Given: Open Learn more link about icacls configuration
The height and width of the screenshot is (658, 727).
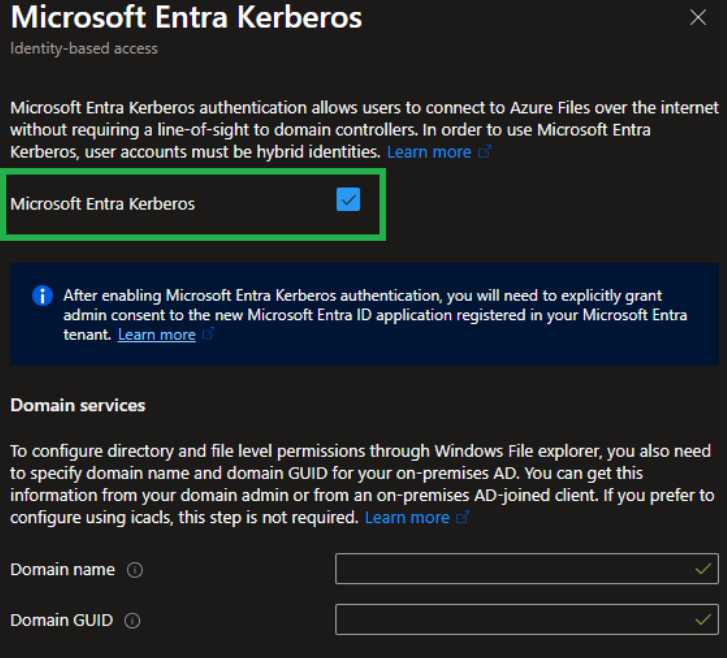Looking at the screenshot, I should tap(407, 517).
